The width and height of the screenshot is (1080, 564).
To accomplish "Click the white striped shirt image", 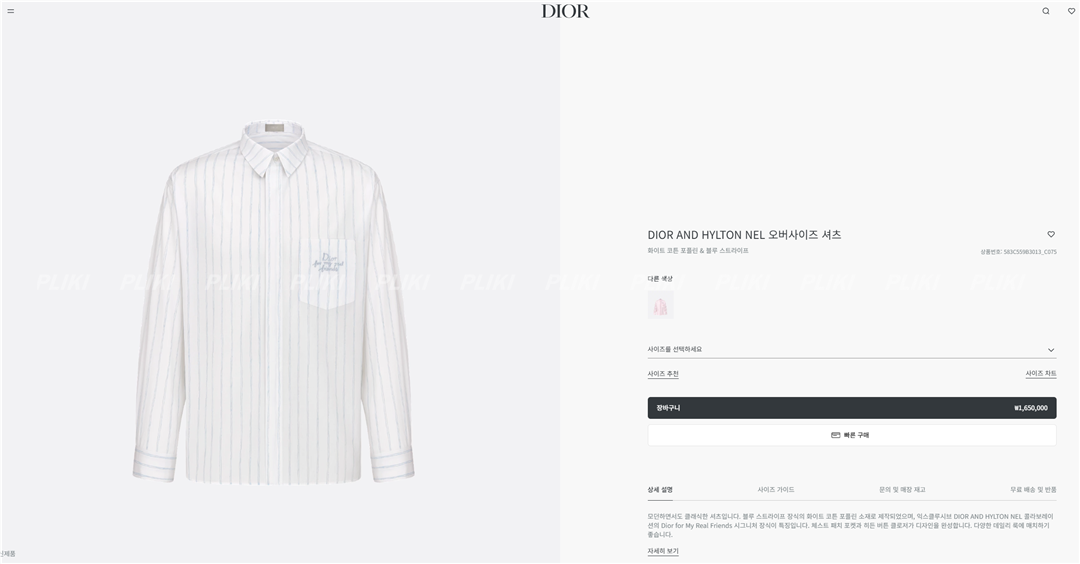I will coord(273,302).
